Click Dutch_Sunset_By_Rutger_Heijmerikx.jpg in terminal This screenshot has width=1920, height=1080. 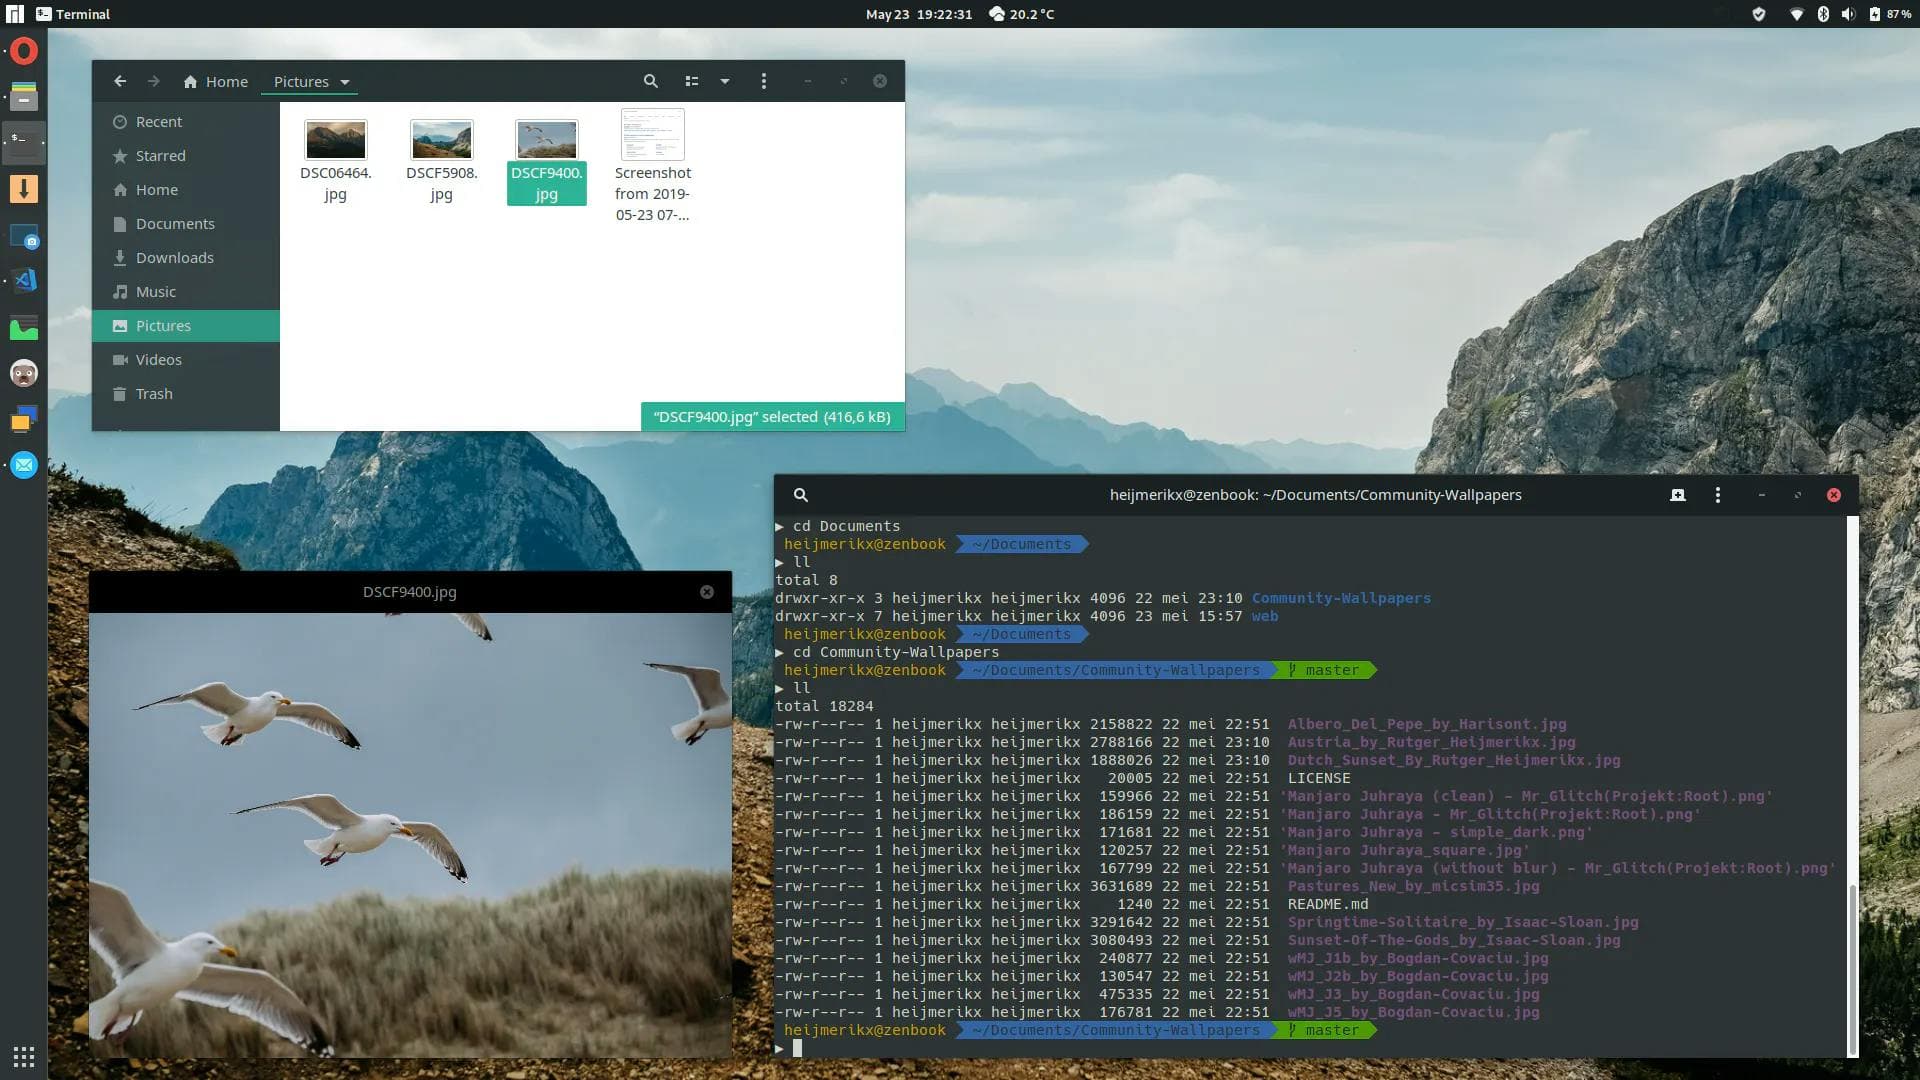point(1454,760)
